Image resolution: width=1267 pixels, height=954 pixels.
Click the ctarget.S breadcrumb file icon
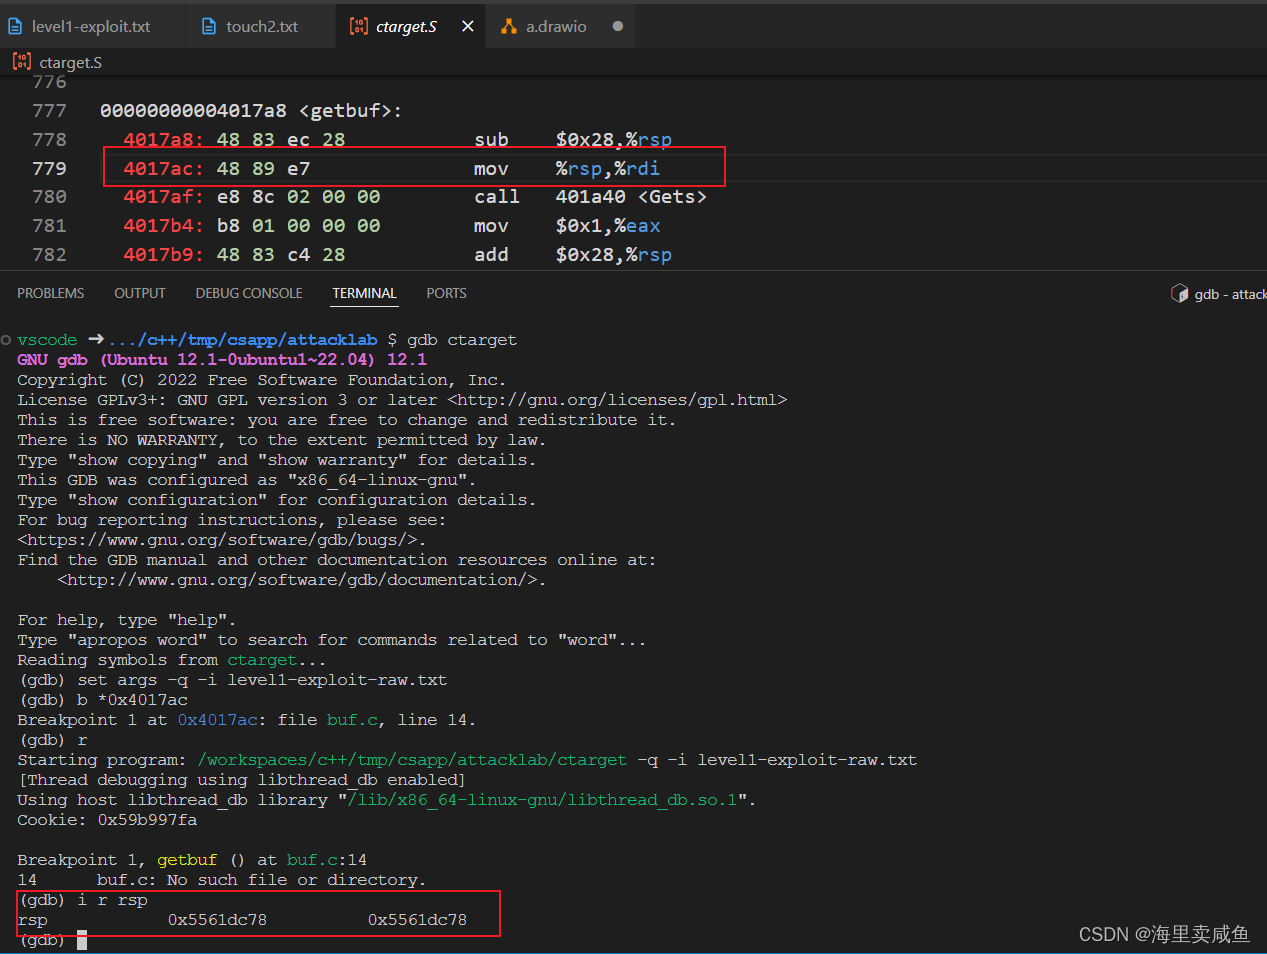[22, 62]
